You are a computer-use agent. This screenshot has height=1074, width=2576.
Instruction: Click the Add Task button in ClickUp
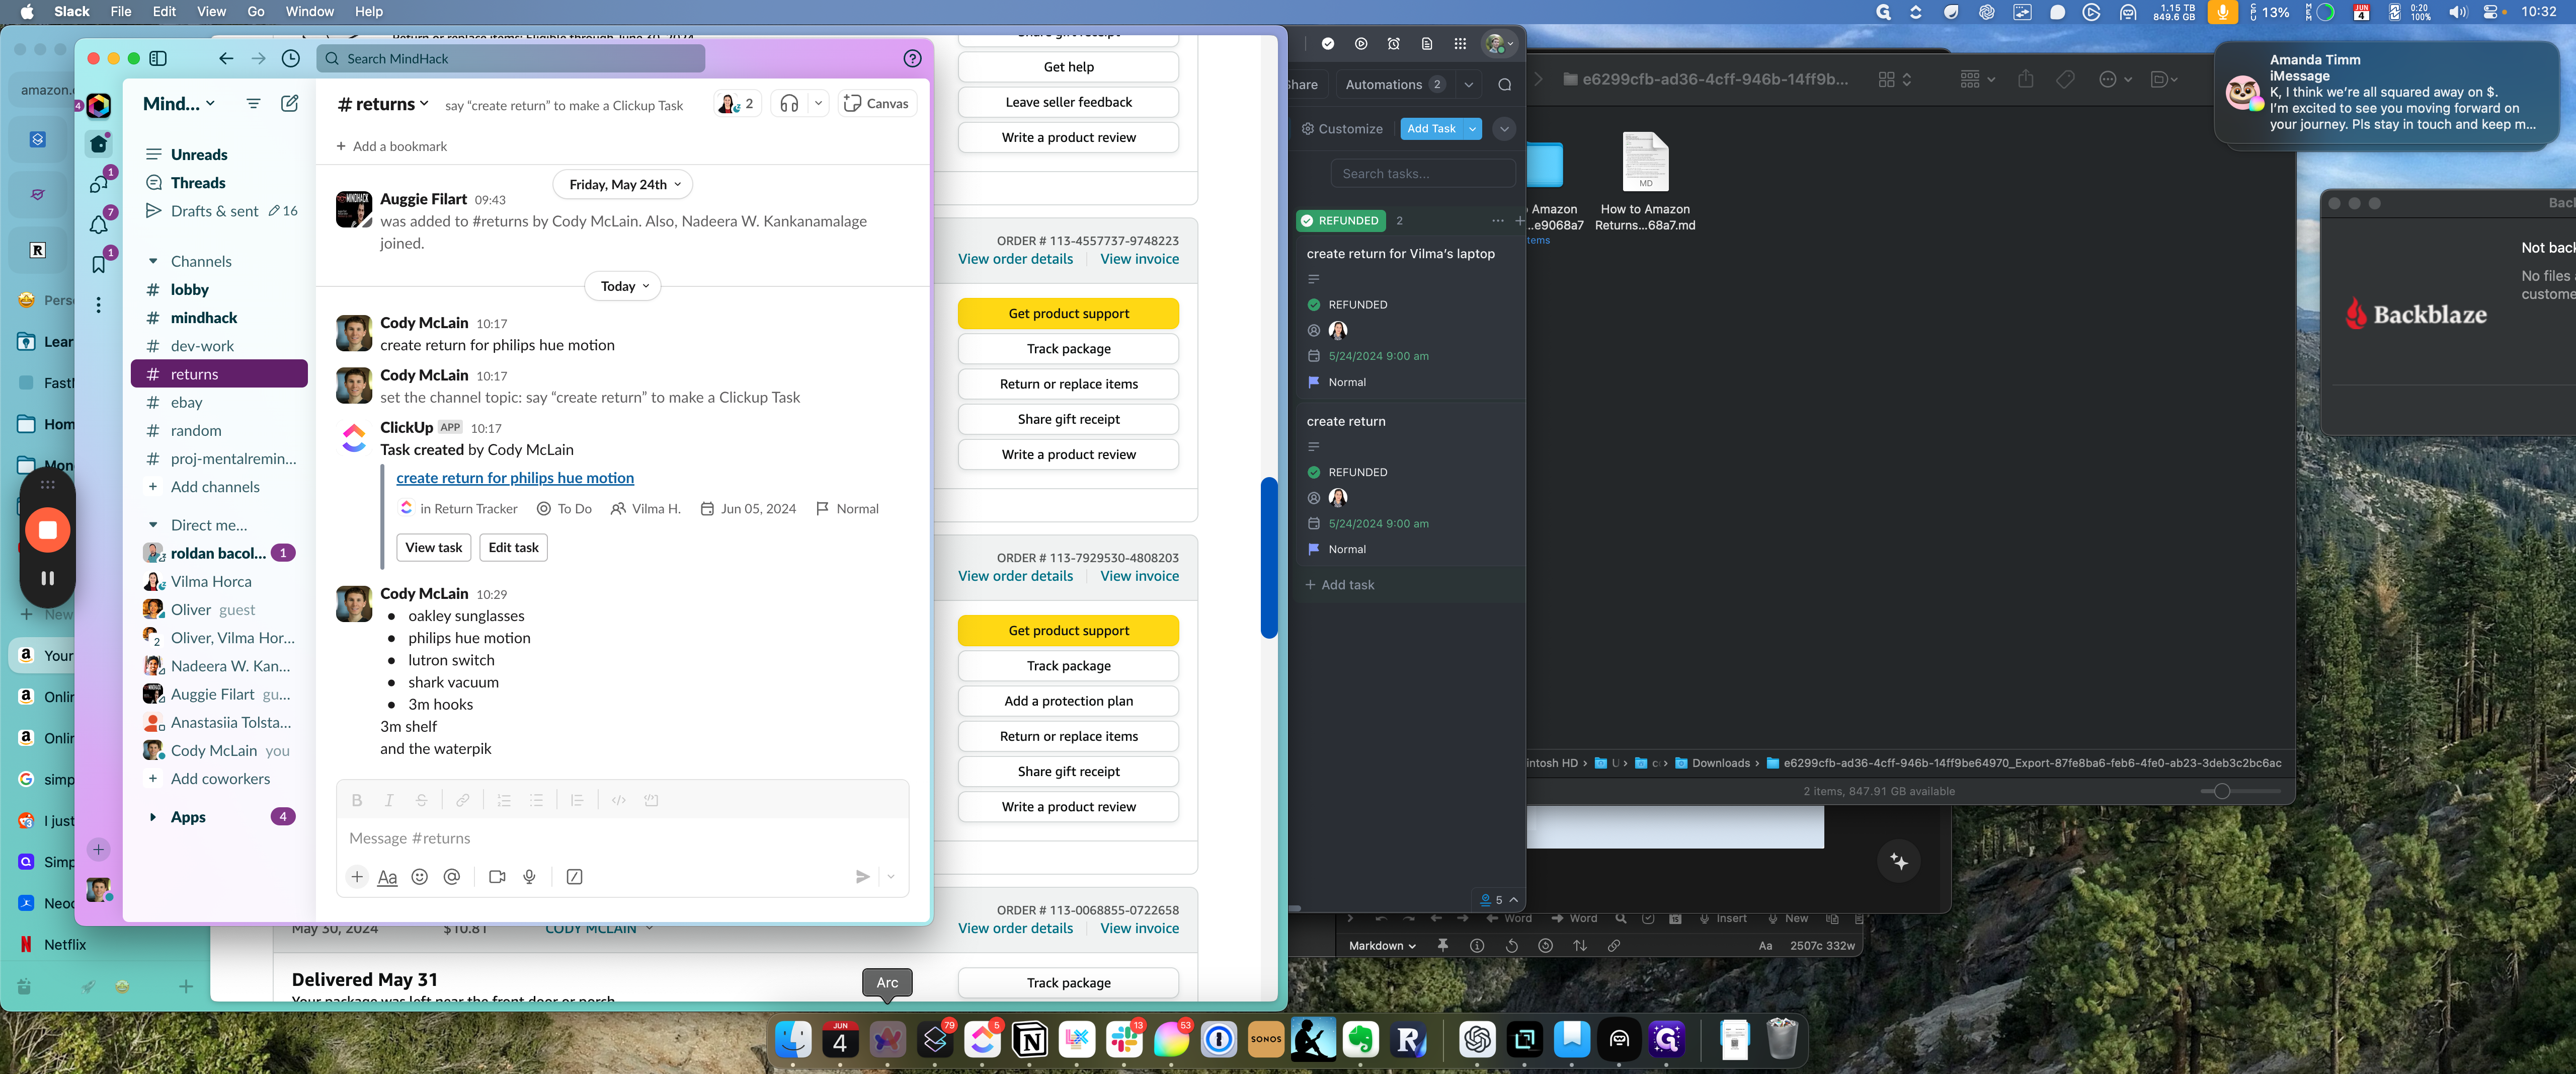pos(1431,128)
